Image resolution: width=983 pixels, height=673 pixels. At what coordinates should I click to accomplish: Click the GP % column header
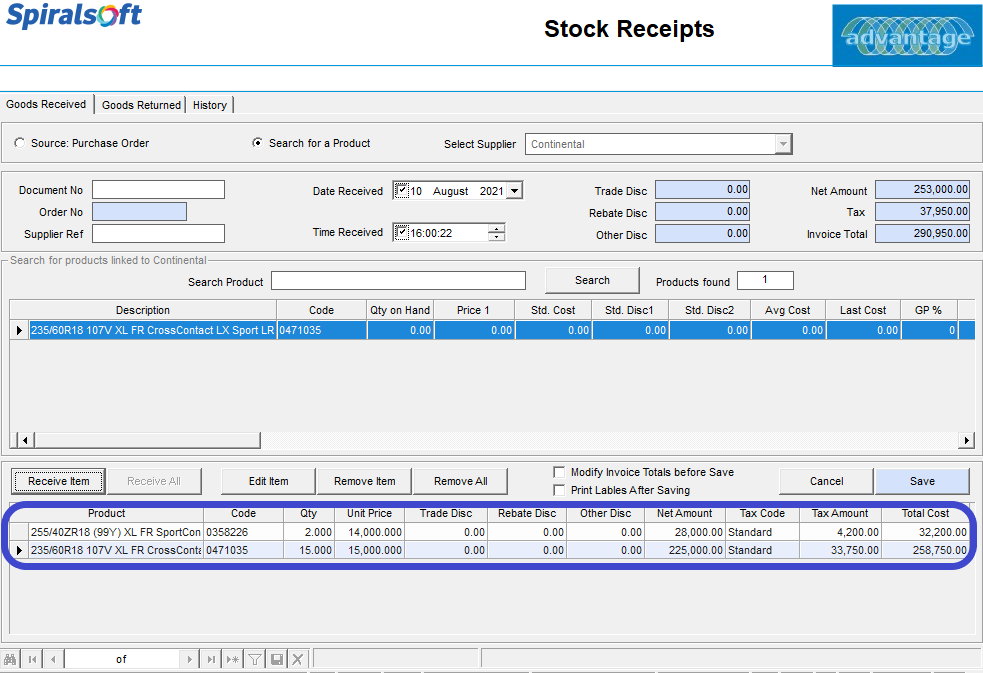[x=928, y=310]
